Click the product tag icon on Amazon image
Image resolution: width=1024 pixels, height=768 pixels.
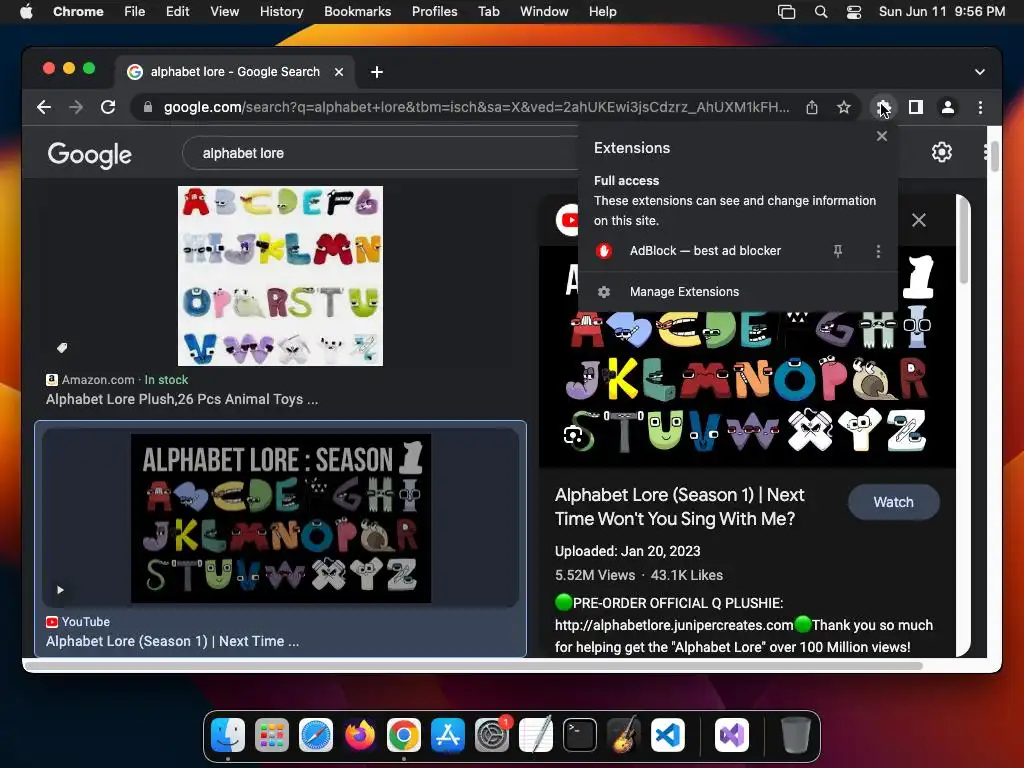[x=62, y=347]
